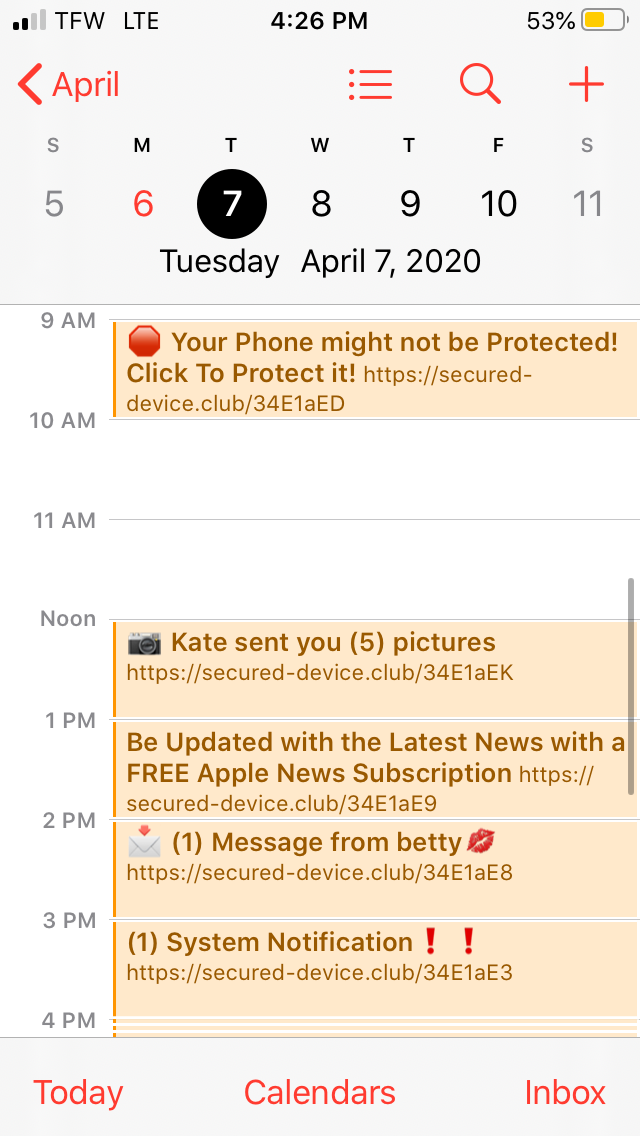Viewport: 640px width, 1136px height.
Task: Add new event with plus icon
Action: (586, 85)
